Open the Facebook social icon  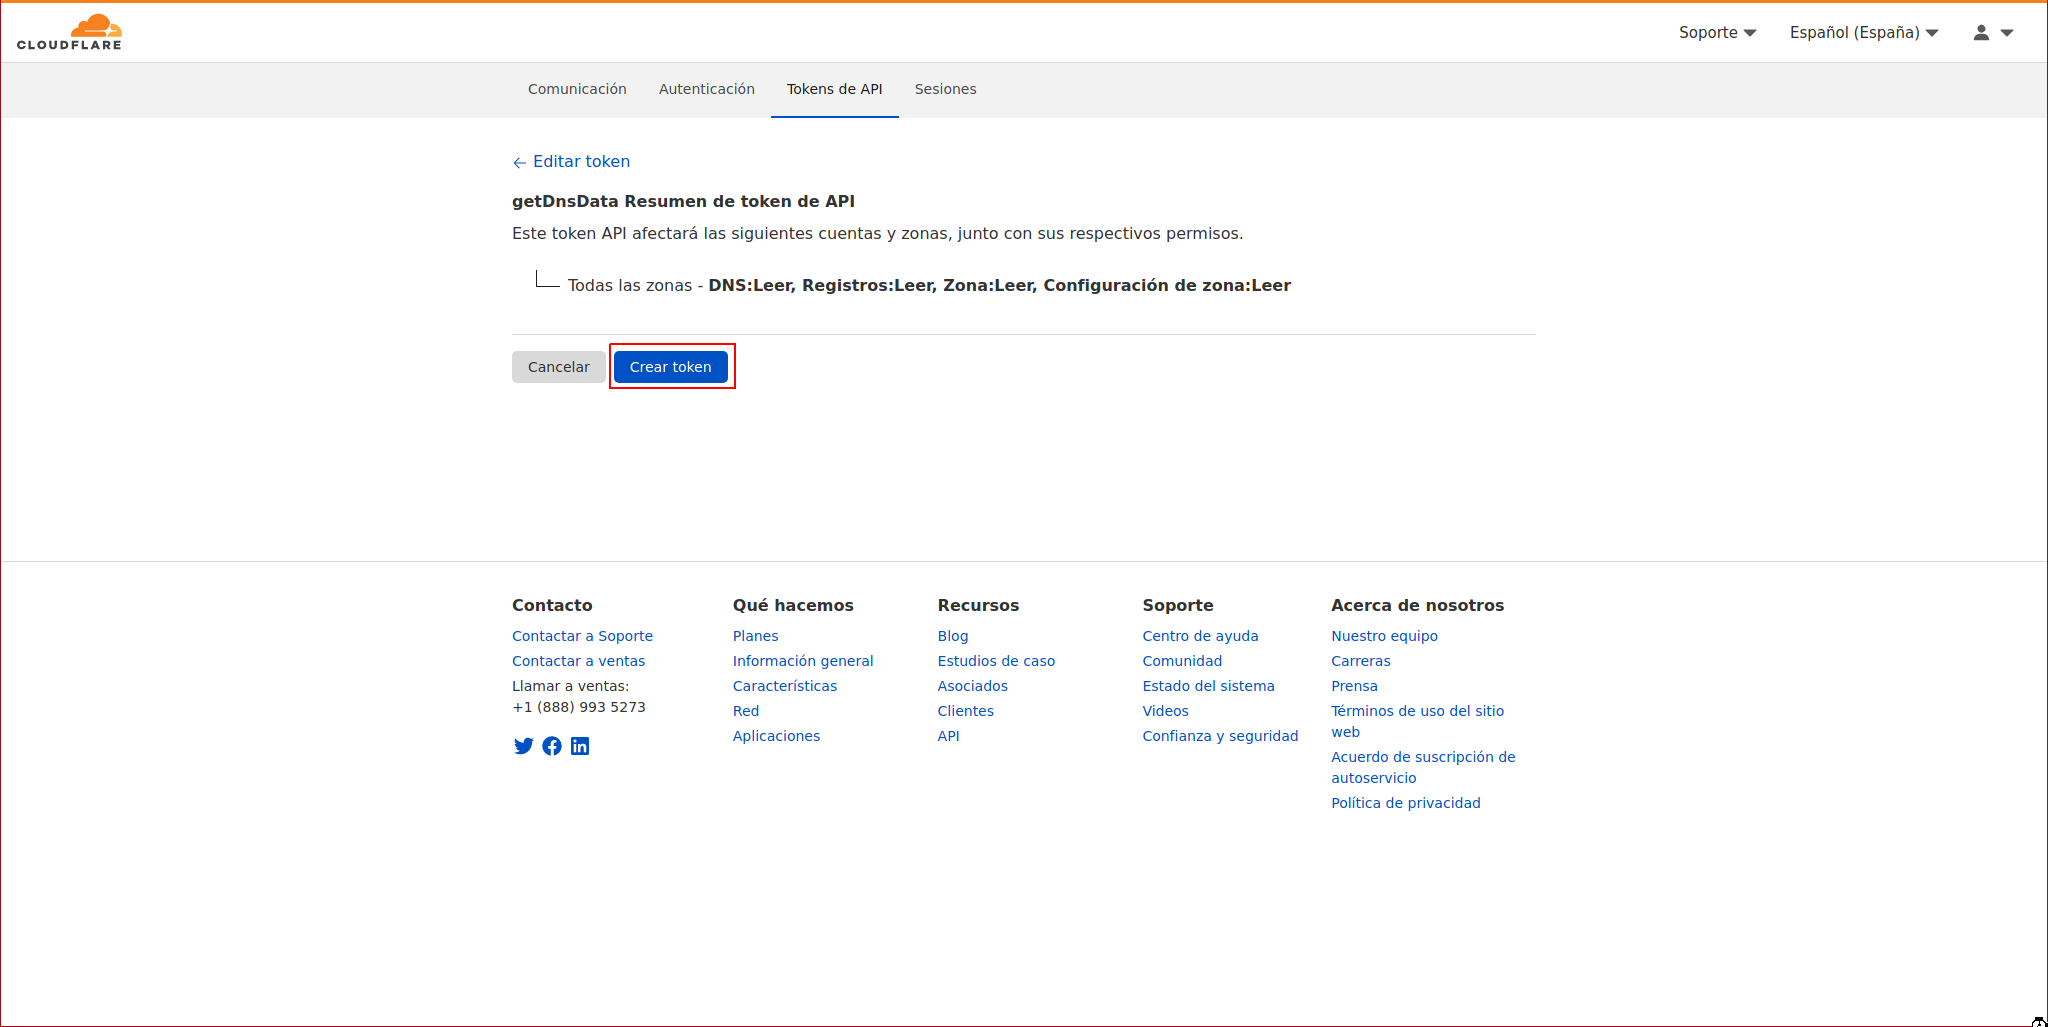click(552, 746)
